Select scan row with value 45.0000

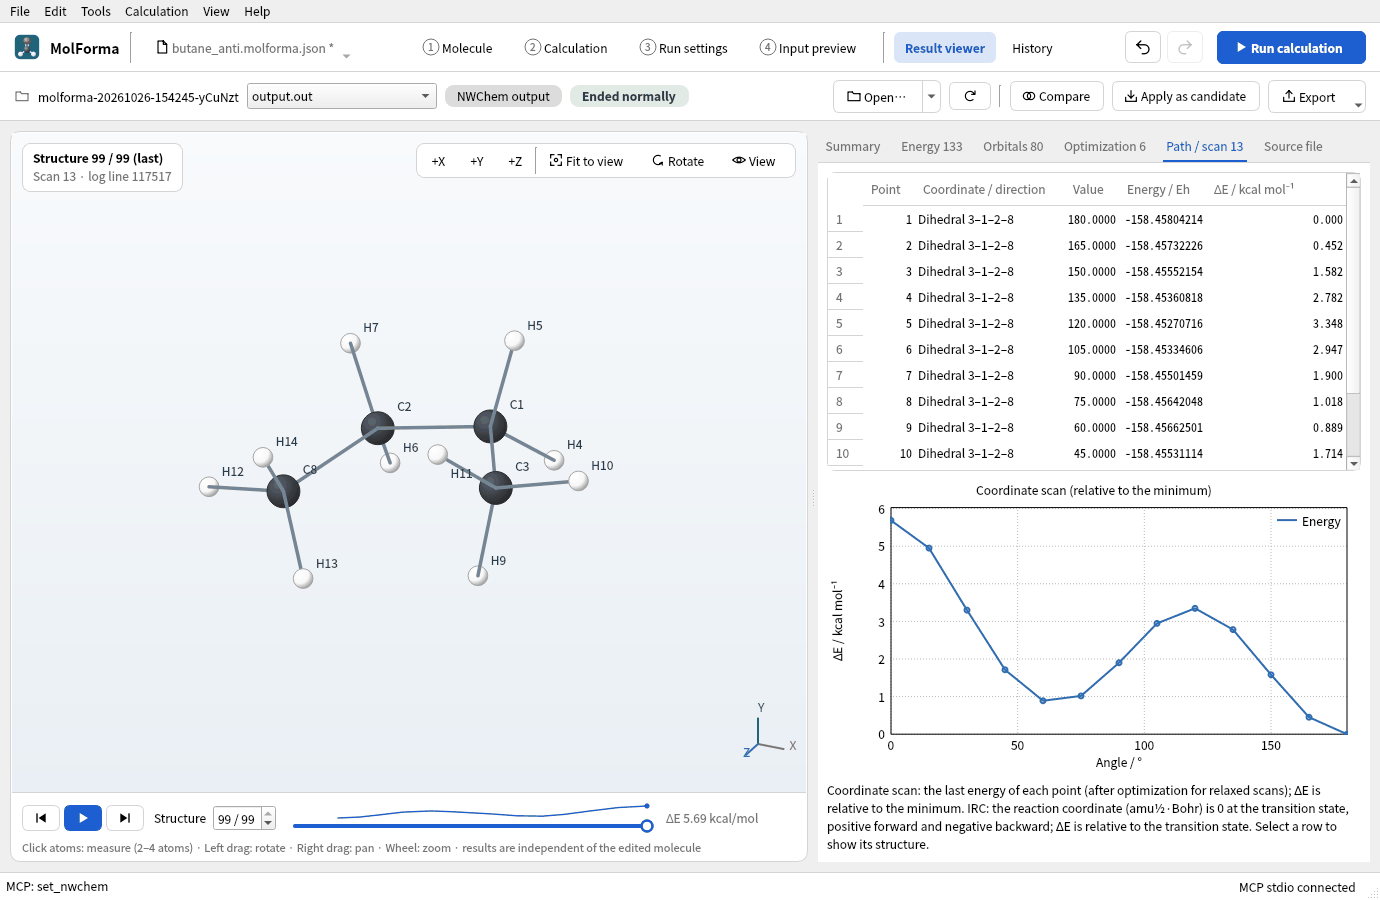tap(1086, 453)
